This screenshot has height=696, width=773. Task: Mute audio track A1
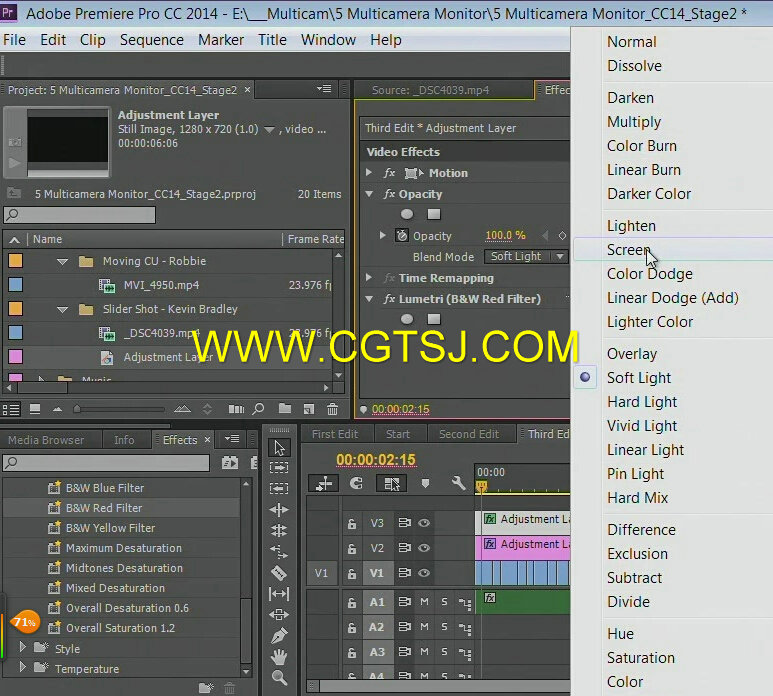424,602
